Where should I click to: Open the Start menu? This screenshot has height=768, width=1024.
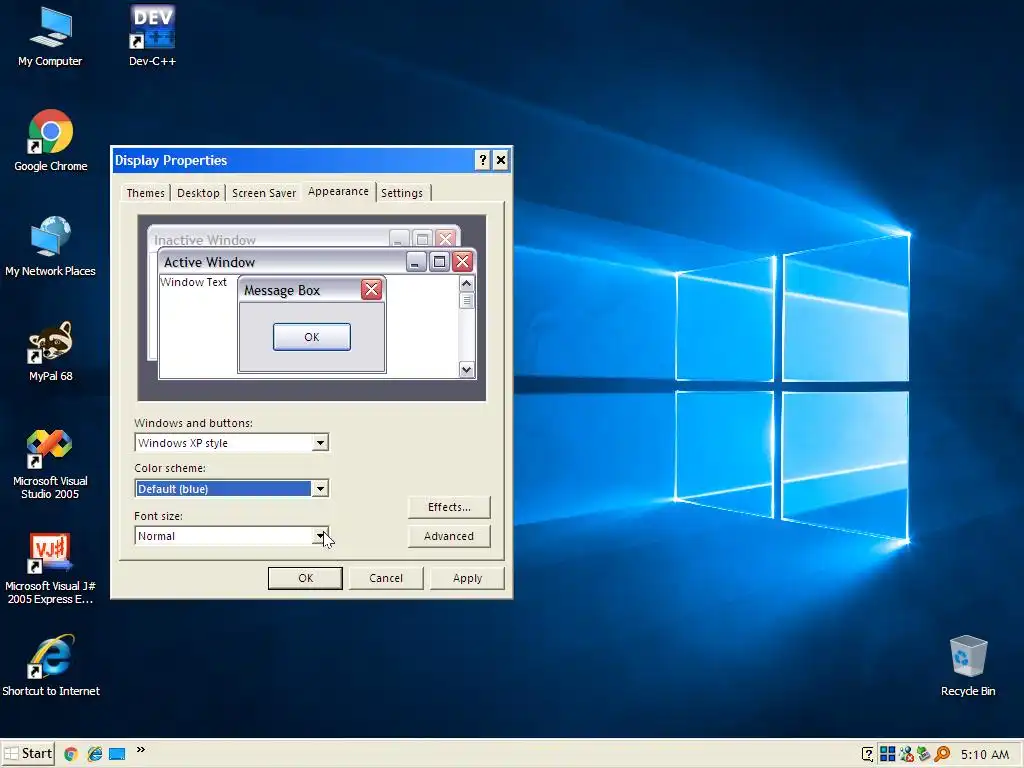point(28,754)
